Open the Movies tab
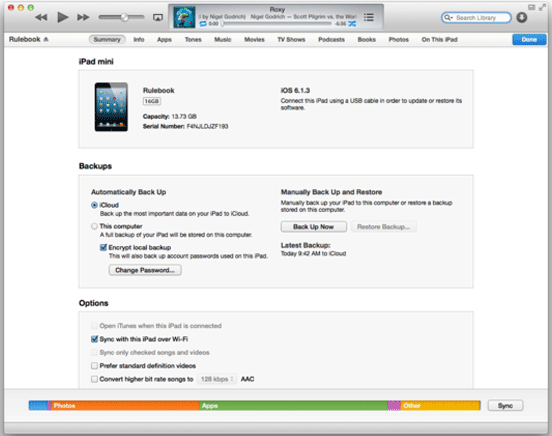This screenshot has width=552, height=436. coord(255,39)
